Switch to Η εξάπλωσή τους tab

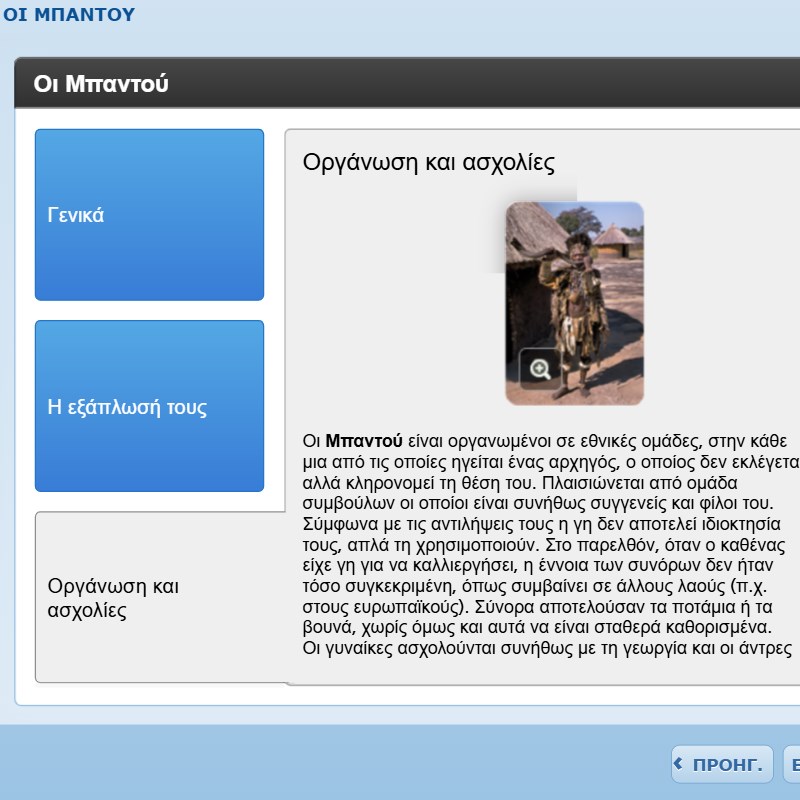149,406
